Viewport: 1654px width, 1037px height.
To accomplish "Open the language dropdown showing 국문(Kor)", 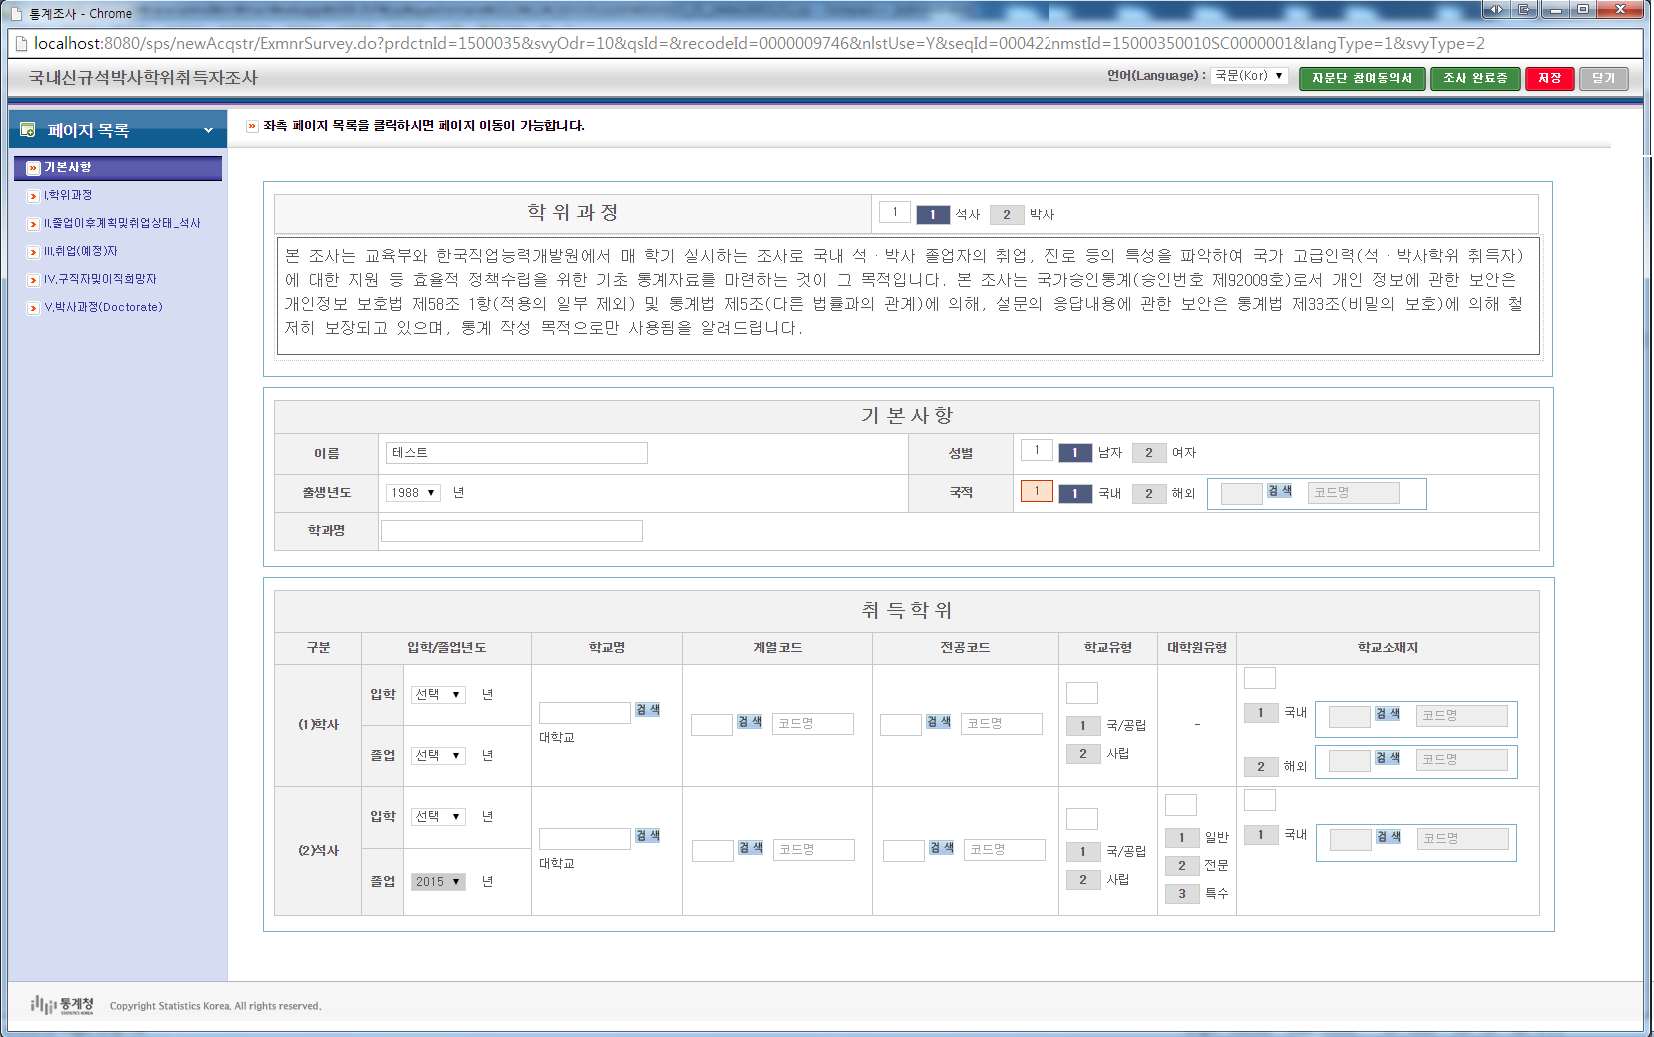I will point(1248,76).
